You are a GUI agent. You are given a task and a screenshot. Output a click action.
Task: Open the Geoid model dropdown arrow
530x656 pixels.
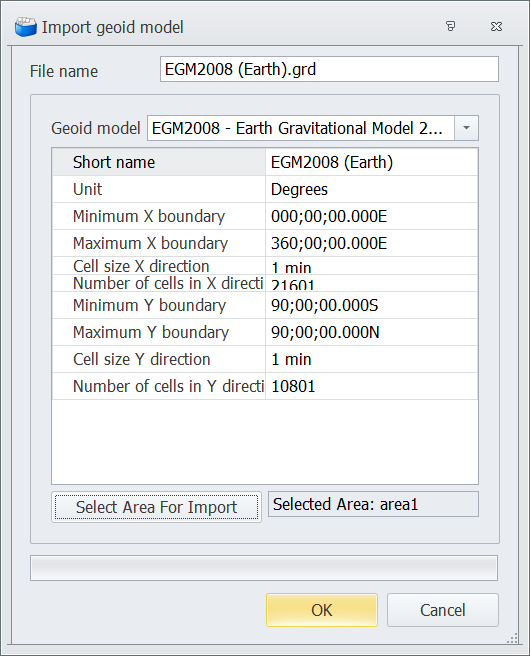466,128
